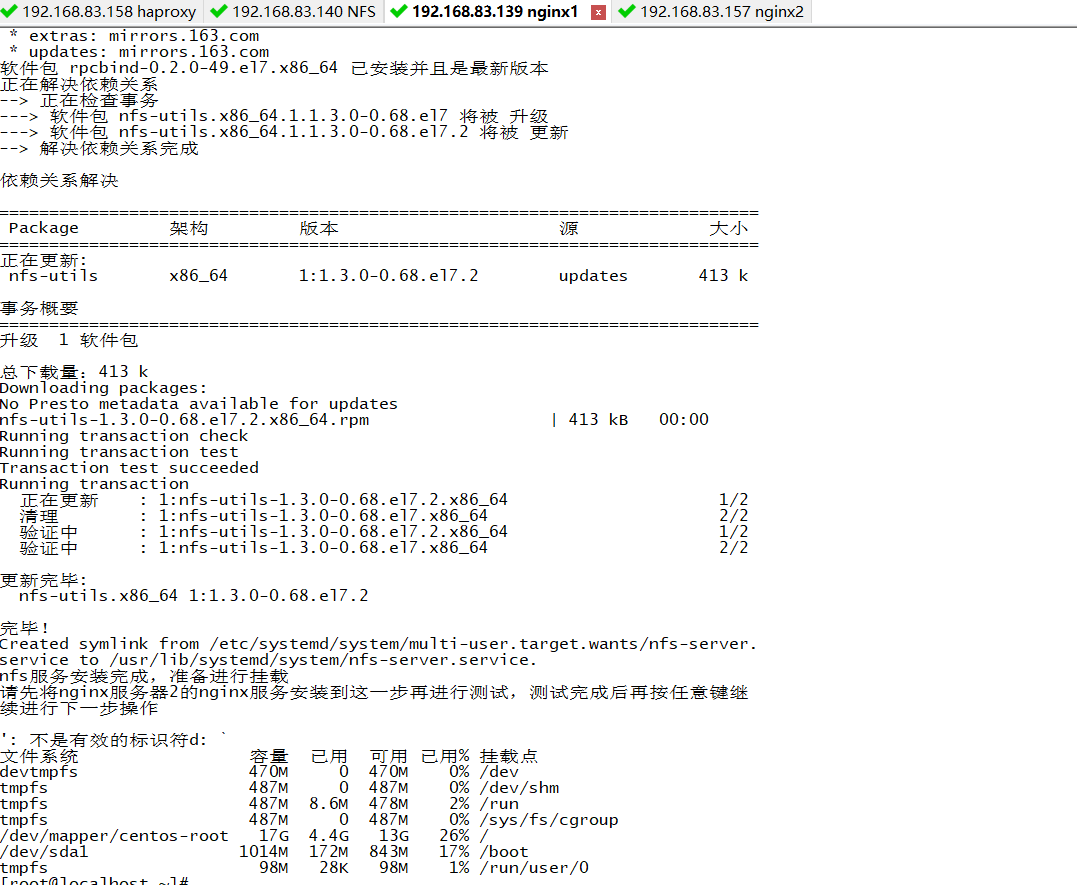
Task: Click the /dev/mapper/centos-root filesystem entry
Action: click(x=115, y=835)
